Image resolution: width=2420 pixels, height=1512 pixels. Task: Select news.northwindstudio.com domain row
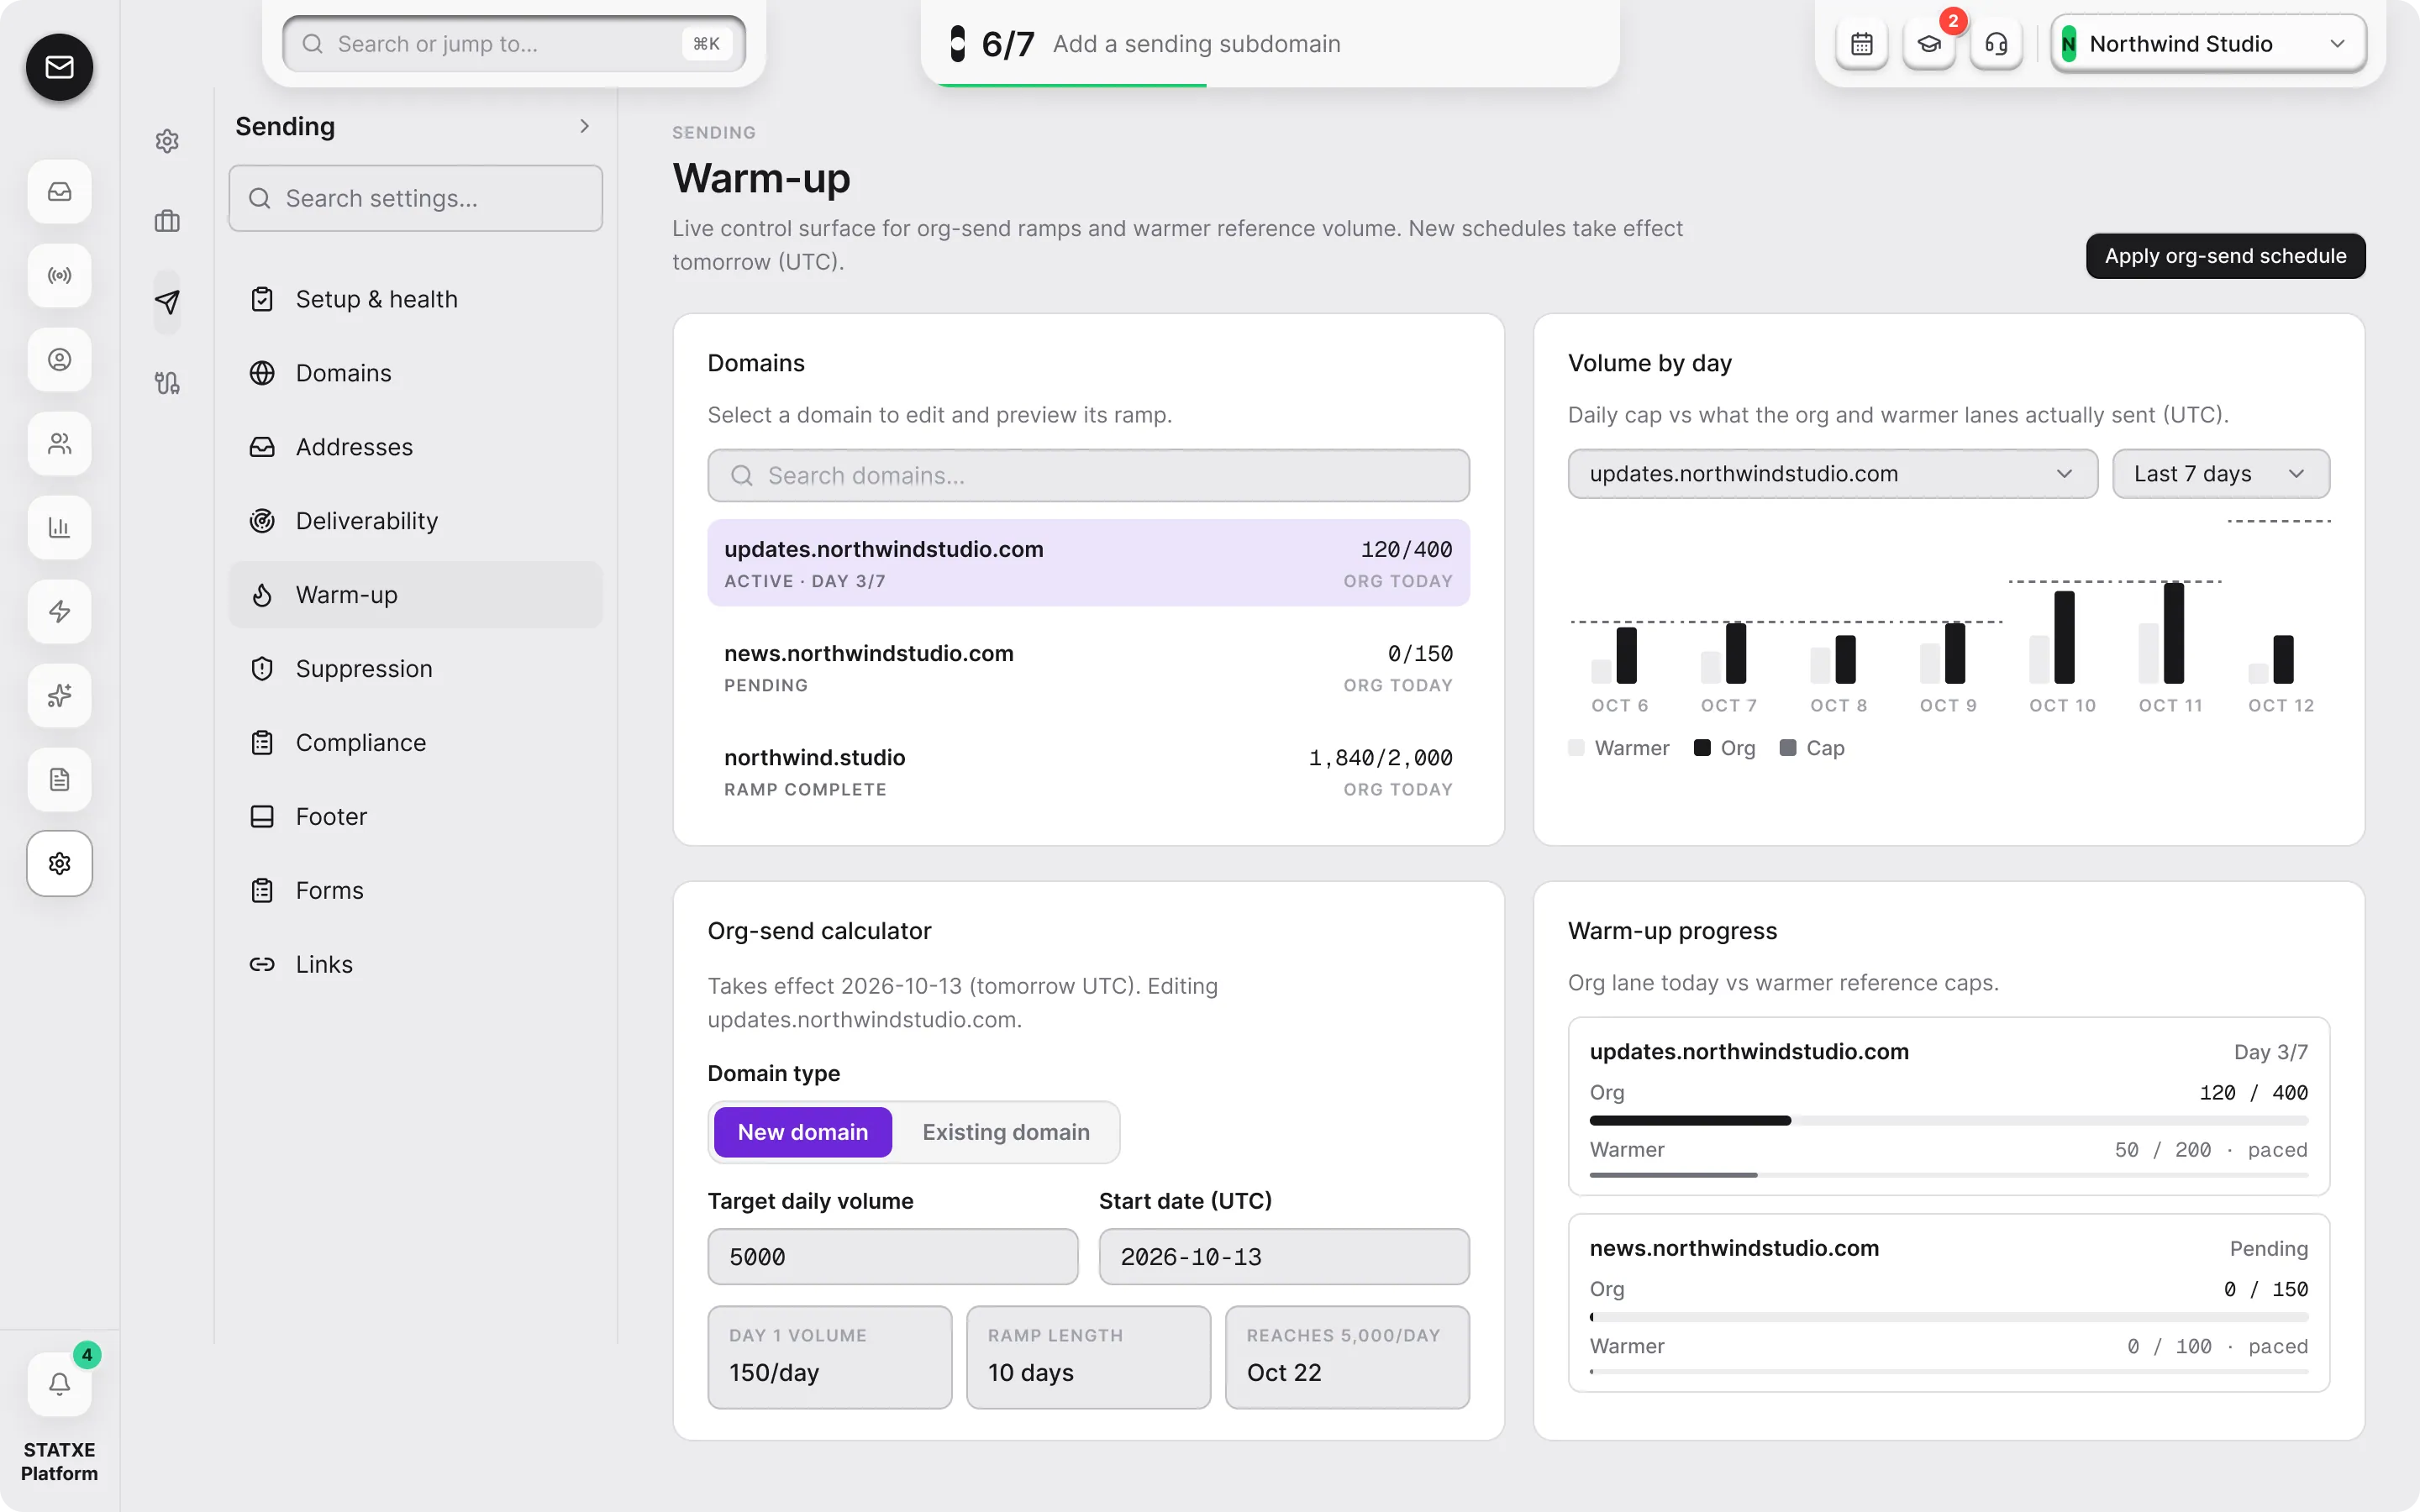pos(1088,667)
